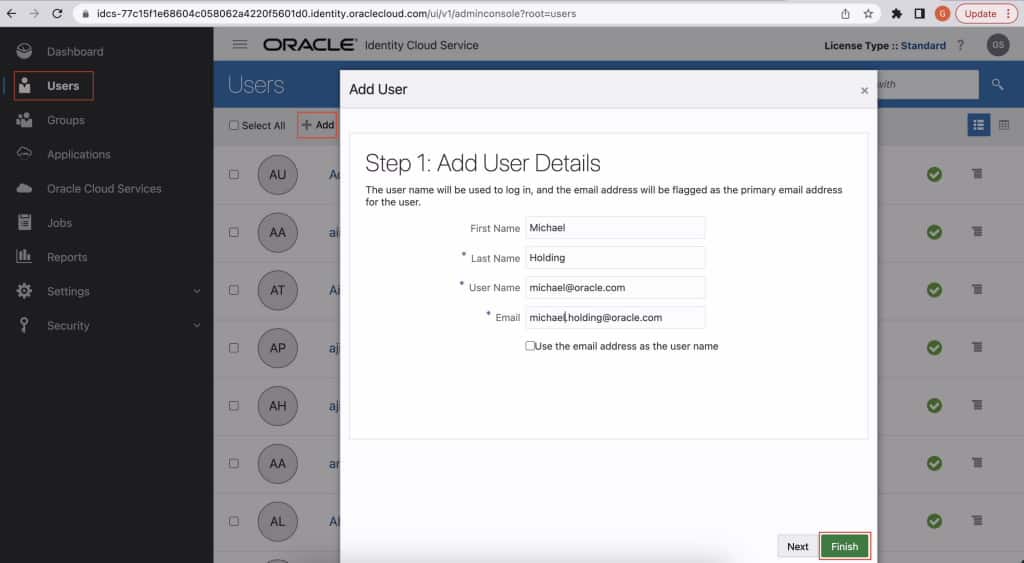This screenshot has height=563, width=1024.
Task: Click the Groups people icon
Action: (24, 120)
